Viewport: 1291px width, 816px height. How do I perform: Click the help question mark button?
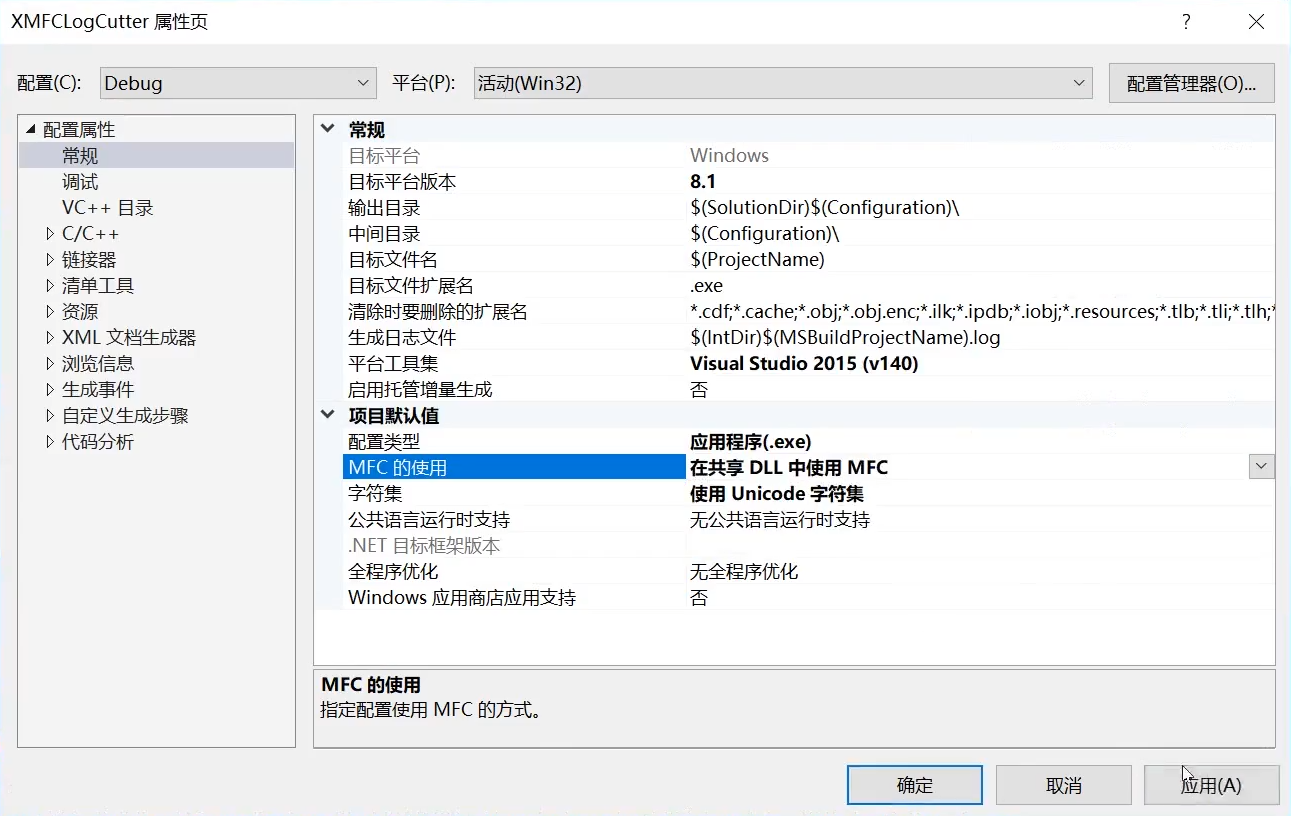pyautogui.click(x=1186, y=22)
